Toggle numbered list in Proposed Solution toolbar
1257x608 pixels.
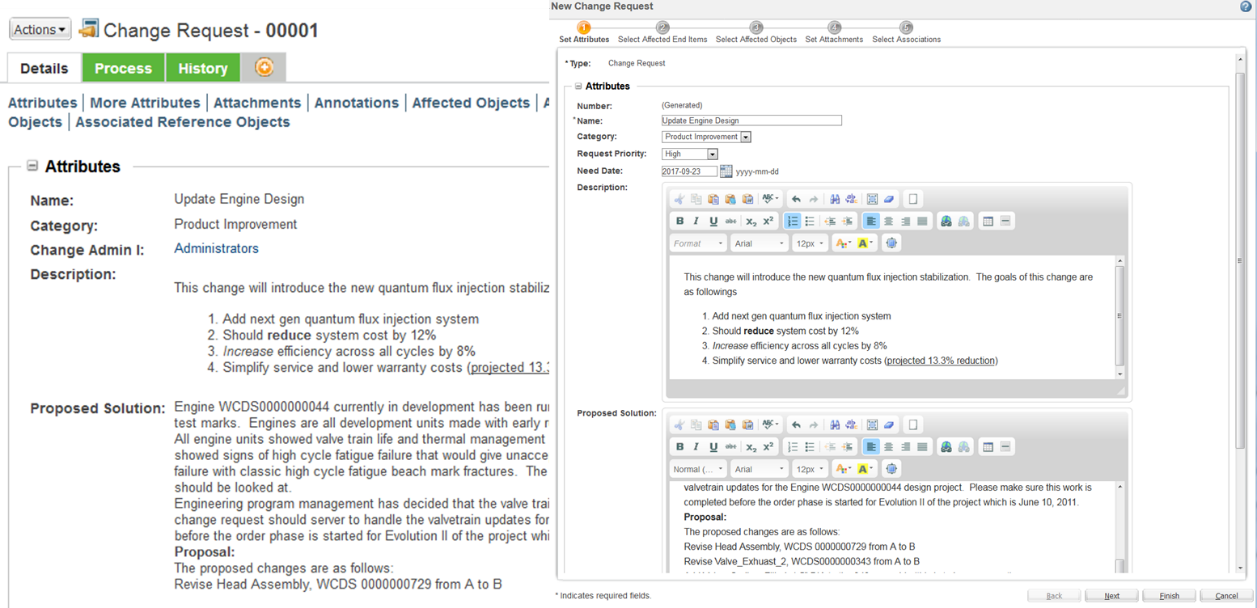click(792, 446)
